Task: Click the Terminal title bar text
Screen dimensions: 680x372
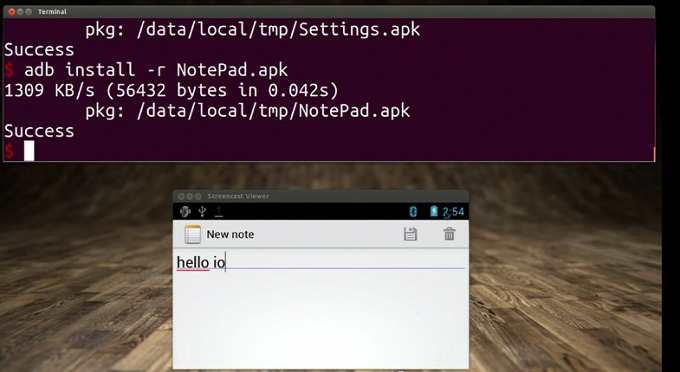Action: tap(52, 12)
